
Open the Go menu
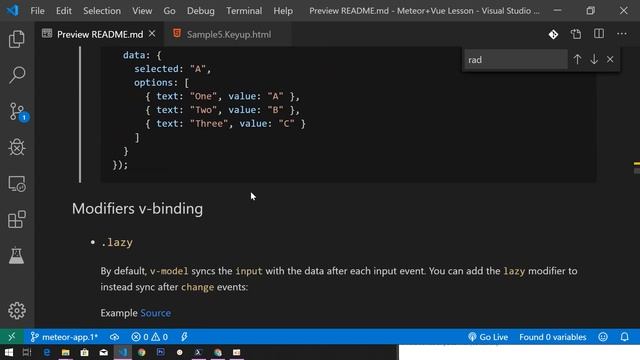[169, 11]
